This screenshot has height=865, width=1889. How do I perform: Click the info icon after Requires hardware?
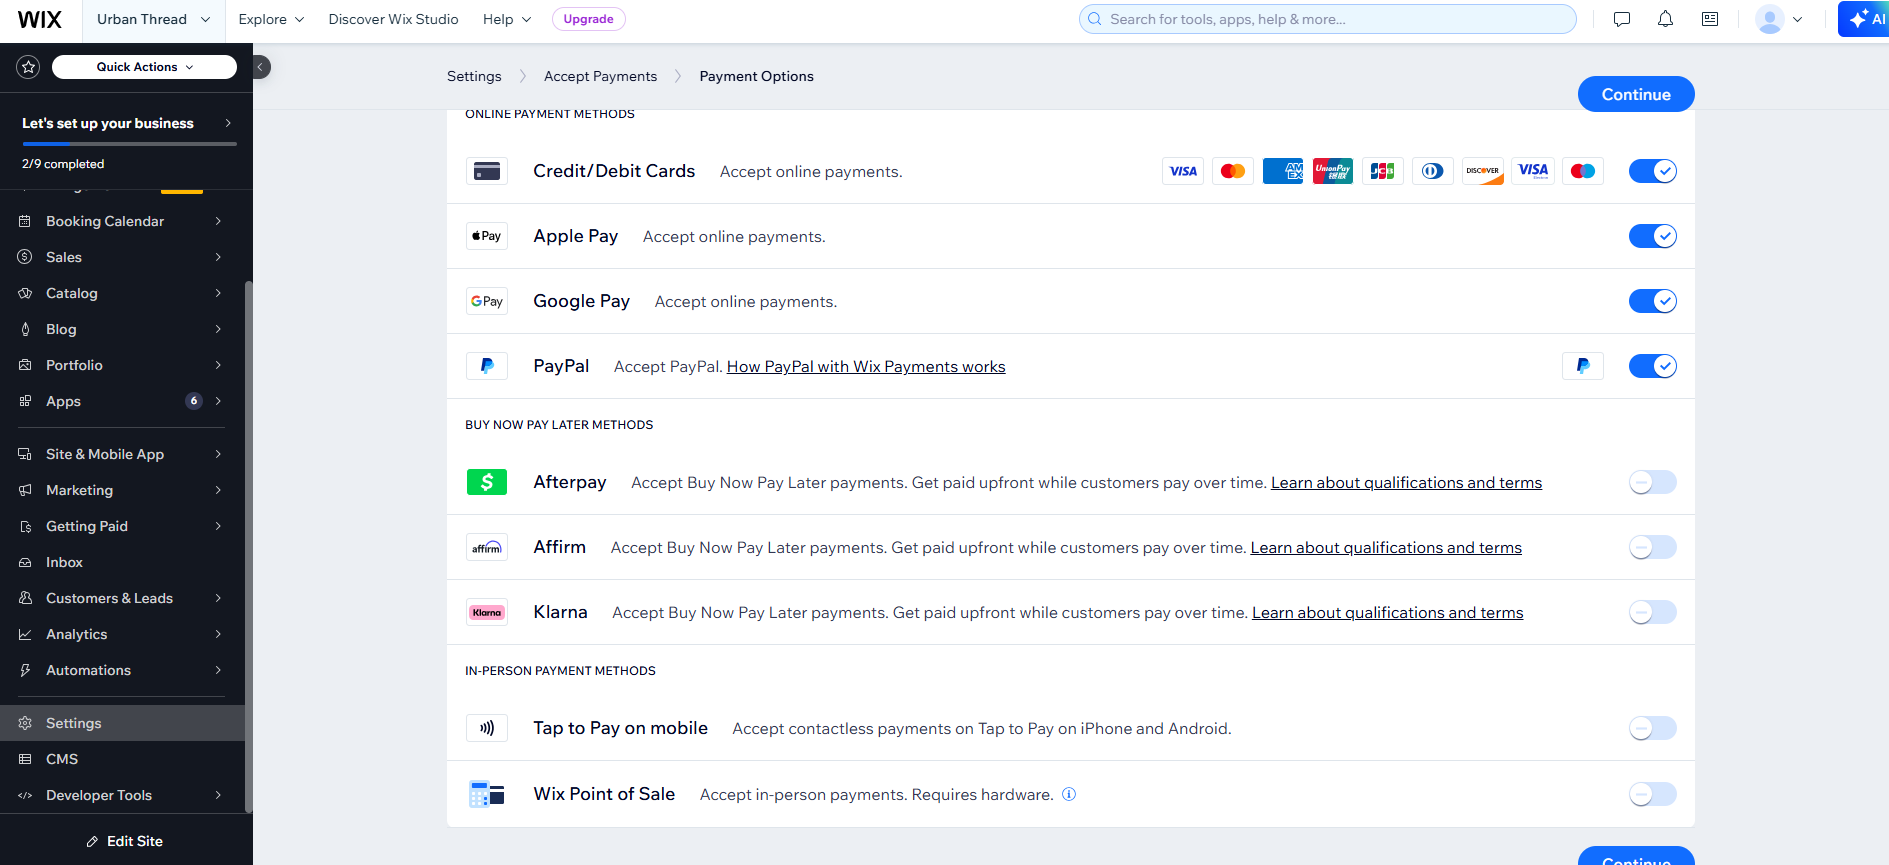1069,794
